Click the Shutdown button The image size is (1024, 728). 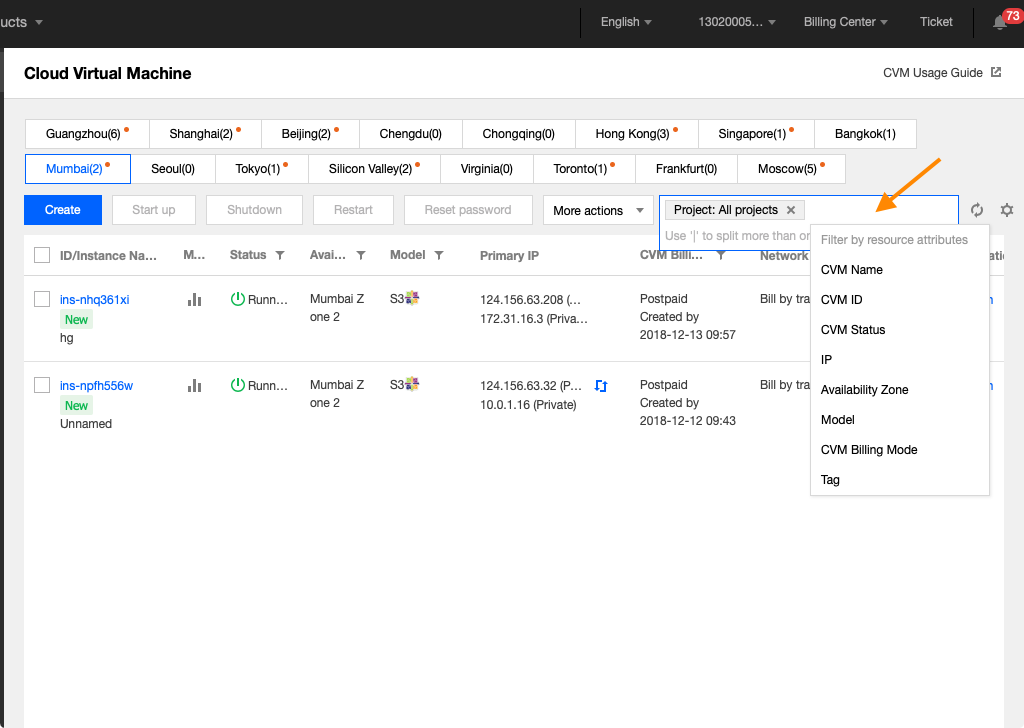point(254,210)
